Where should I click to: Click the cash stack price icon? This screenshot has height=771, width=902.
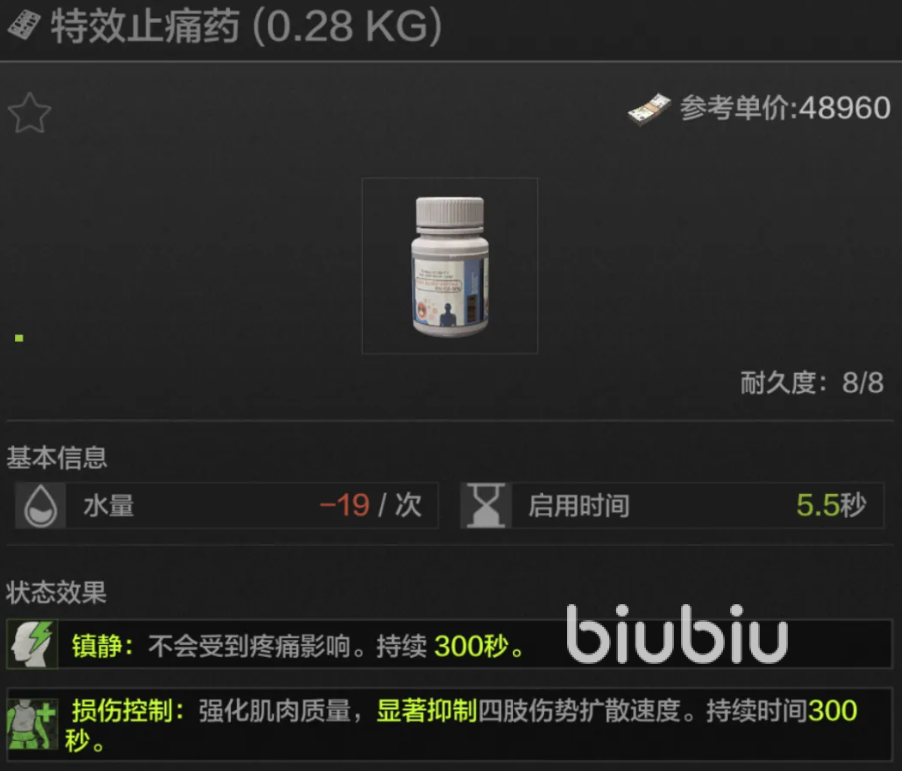click(x=649, y=109)
